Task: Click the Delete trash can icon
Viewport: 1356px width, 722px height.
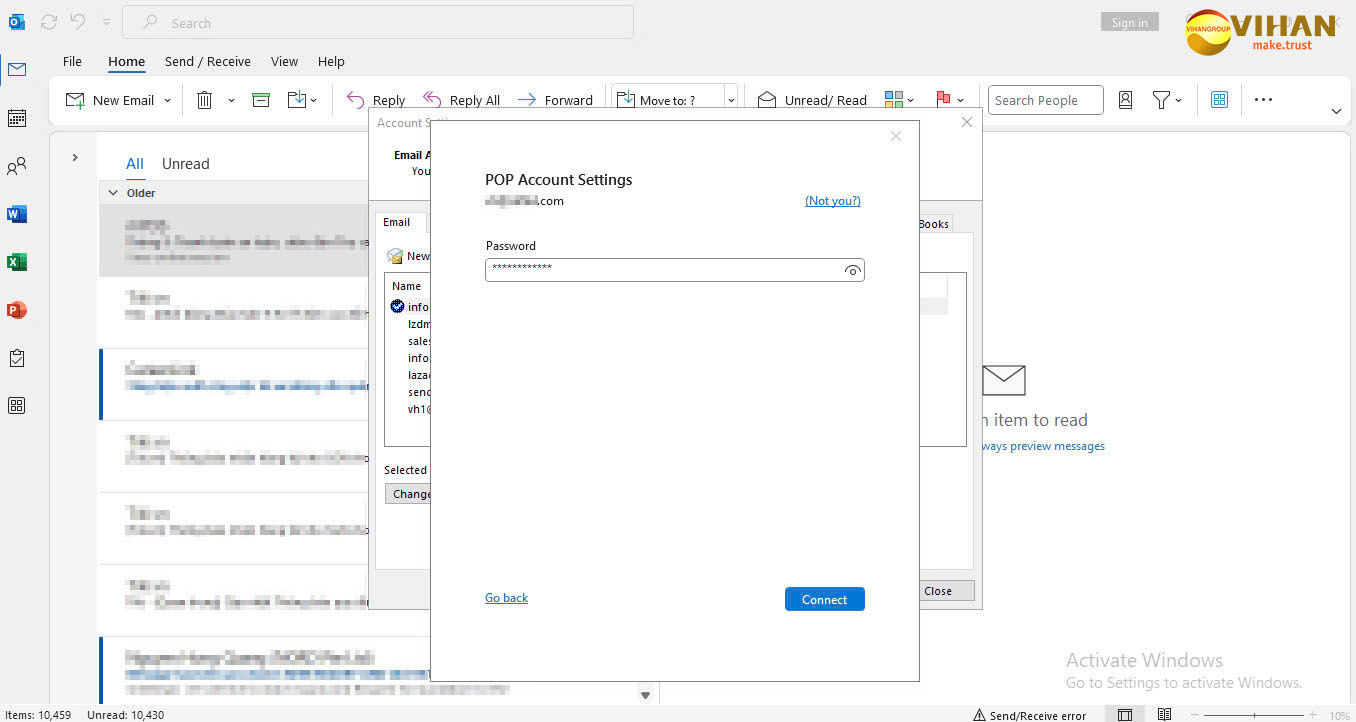Action: pos(204,100)
